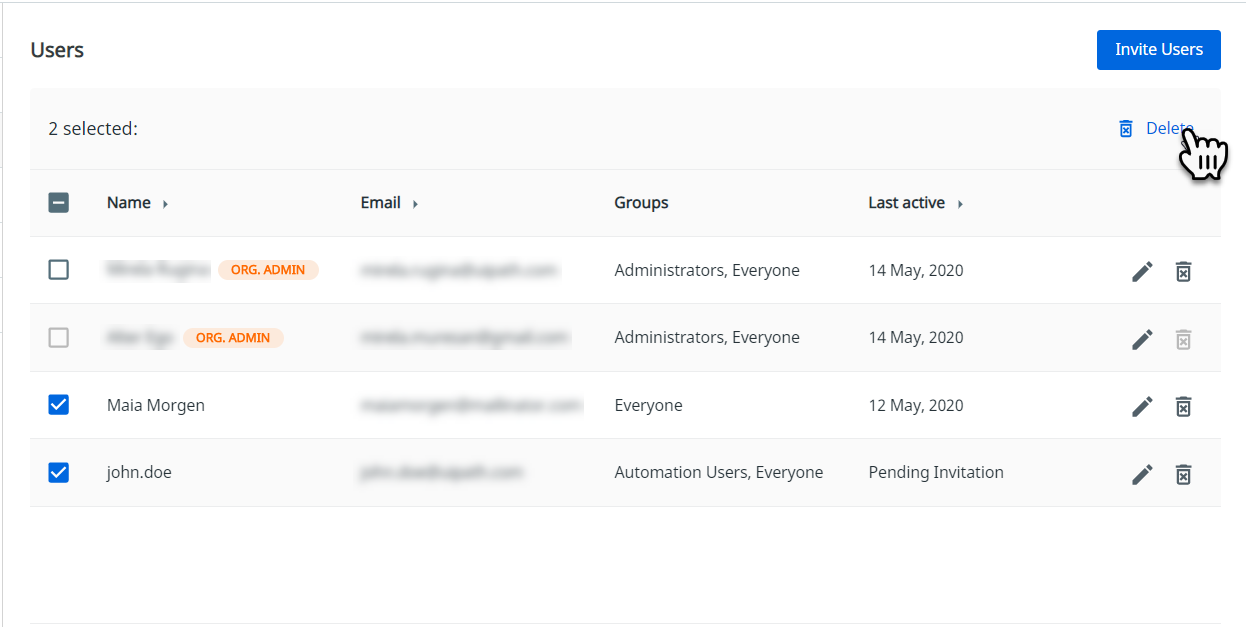
Task: Delete the first Administrators user with trash icon
Action: click(1183, 271)
